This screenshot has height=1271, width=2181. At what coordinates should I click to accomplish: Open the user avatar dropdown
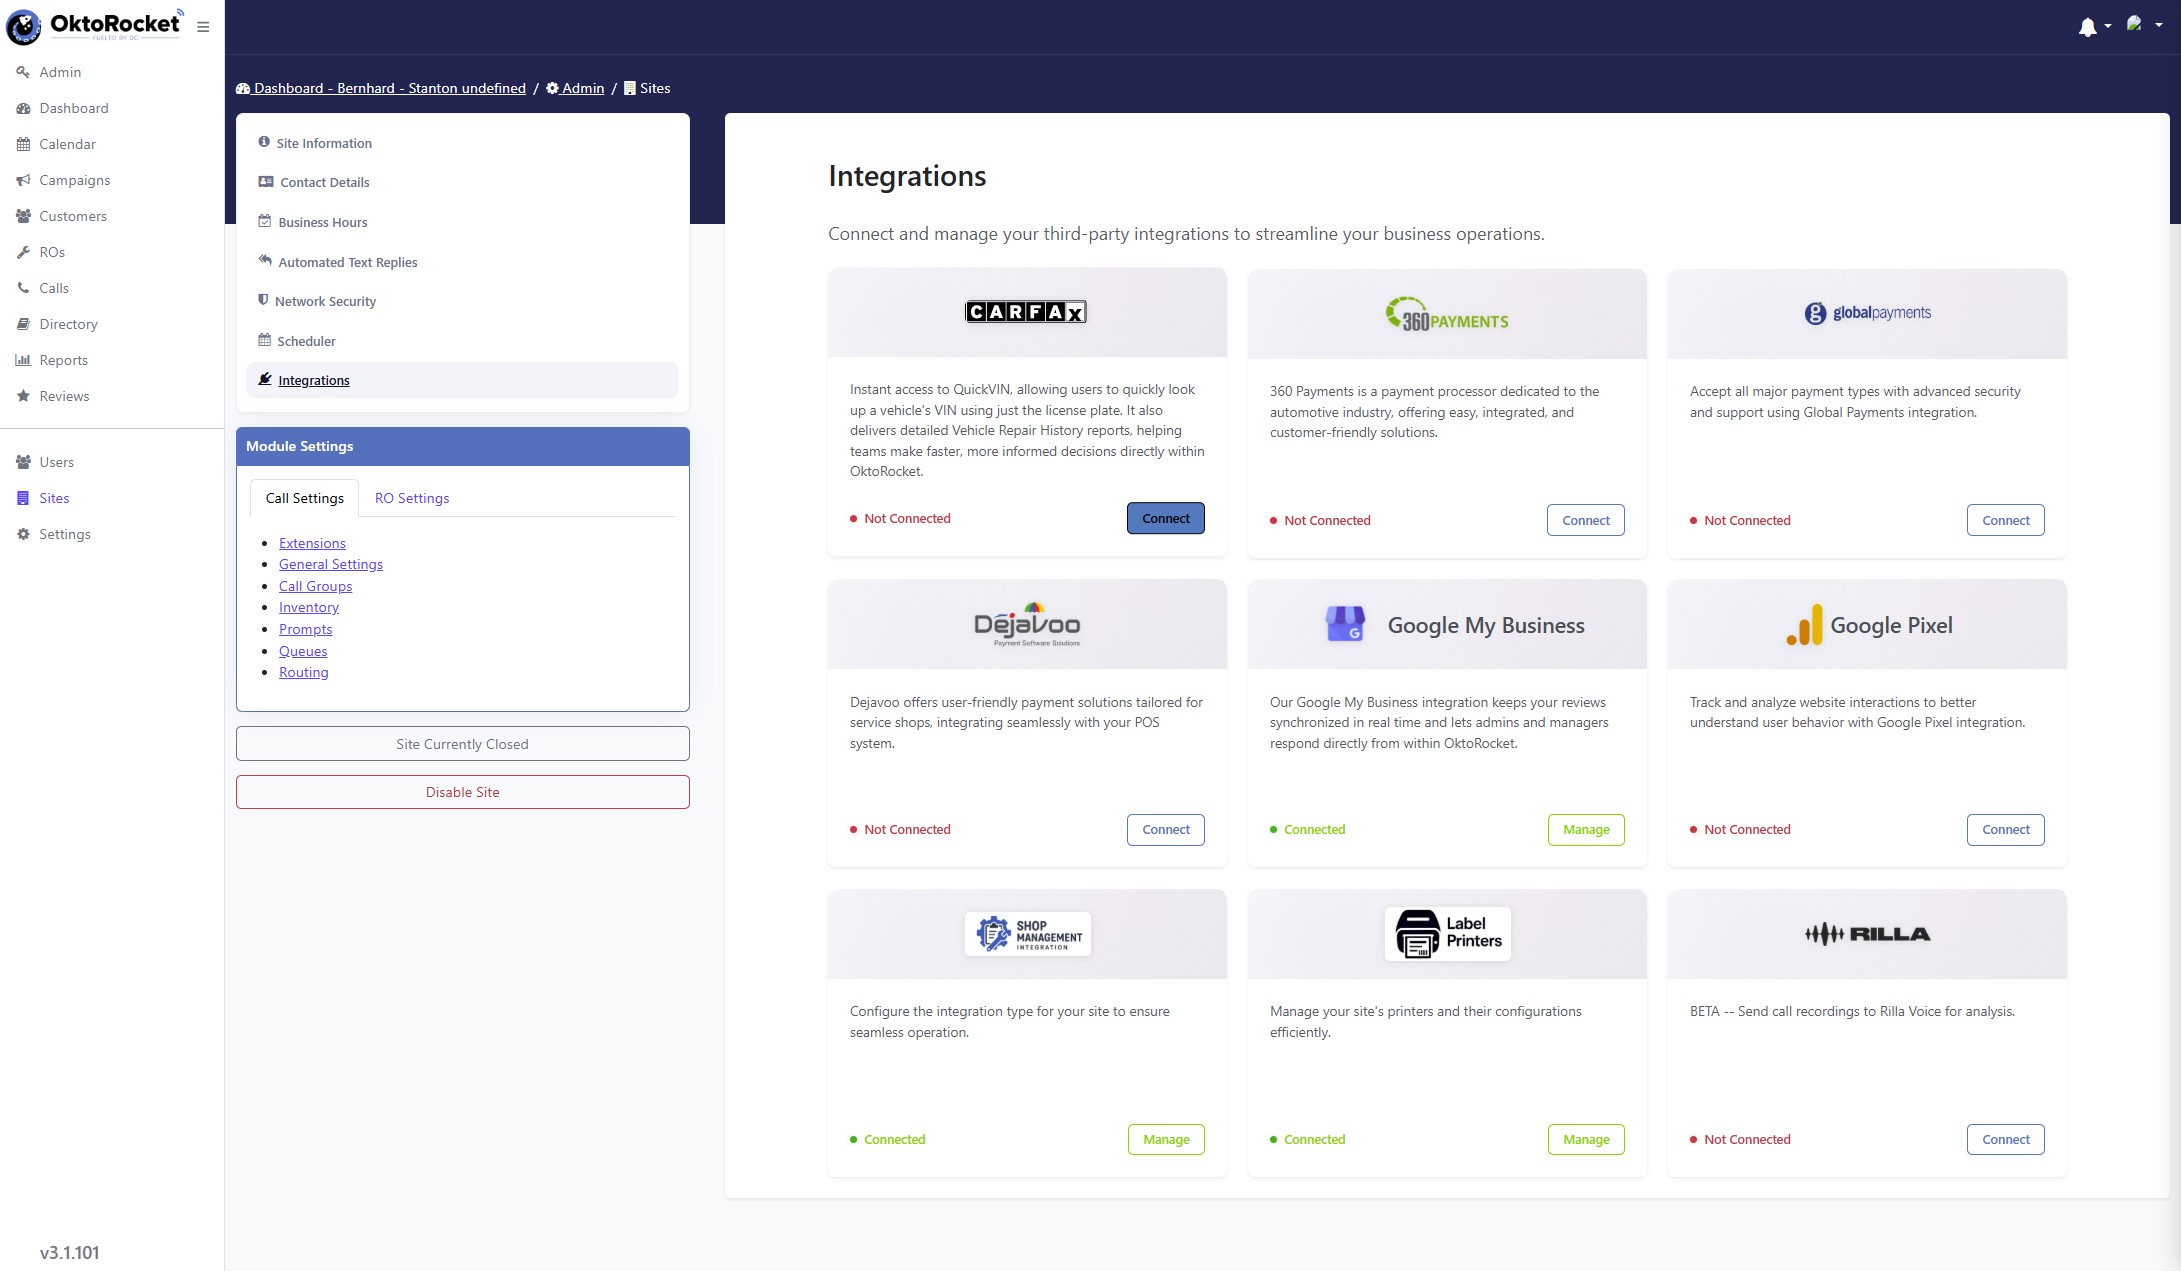tap(2143, 25)
